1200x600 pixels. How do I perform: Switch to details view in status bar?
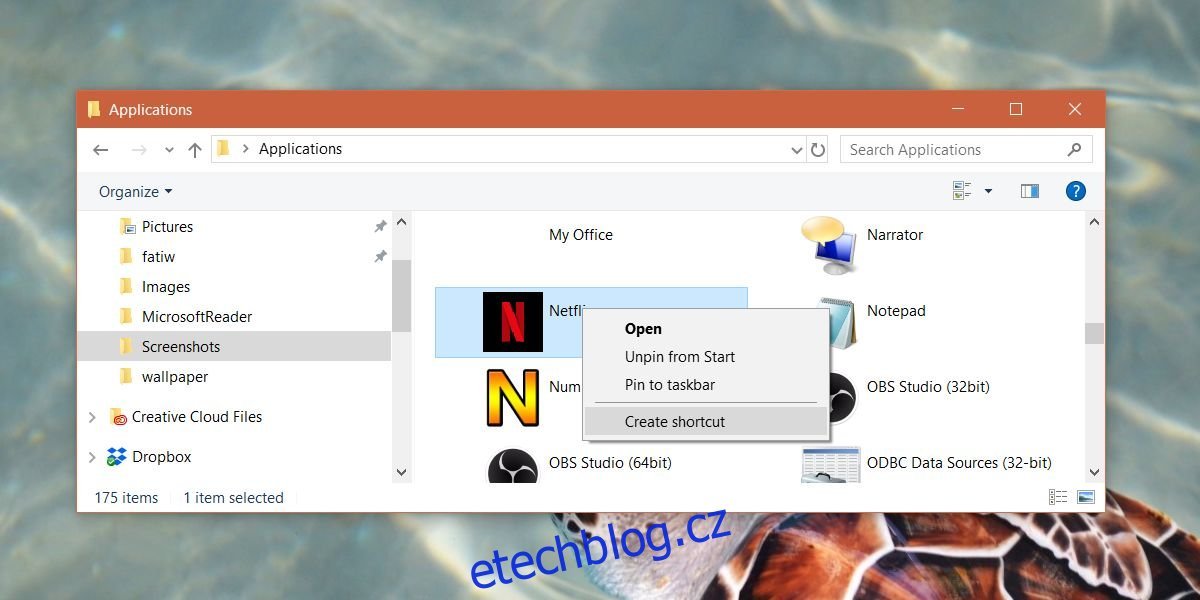(x=1058, y=497)
